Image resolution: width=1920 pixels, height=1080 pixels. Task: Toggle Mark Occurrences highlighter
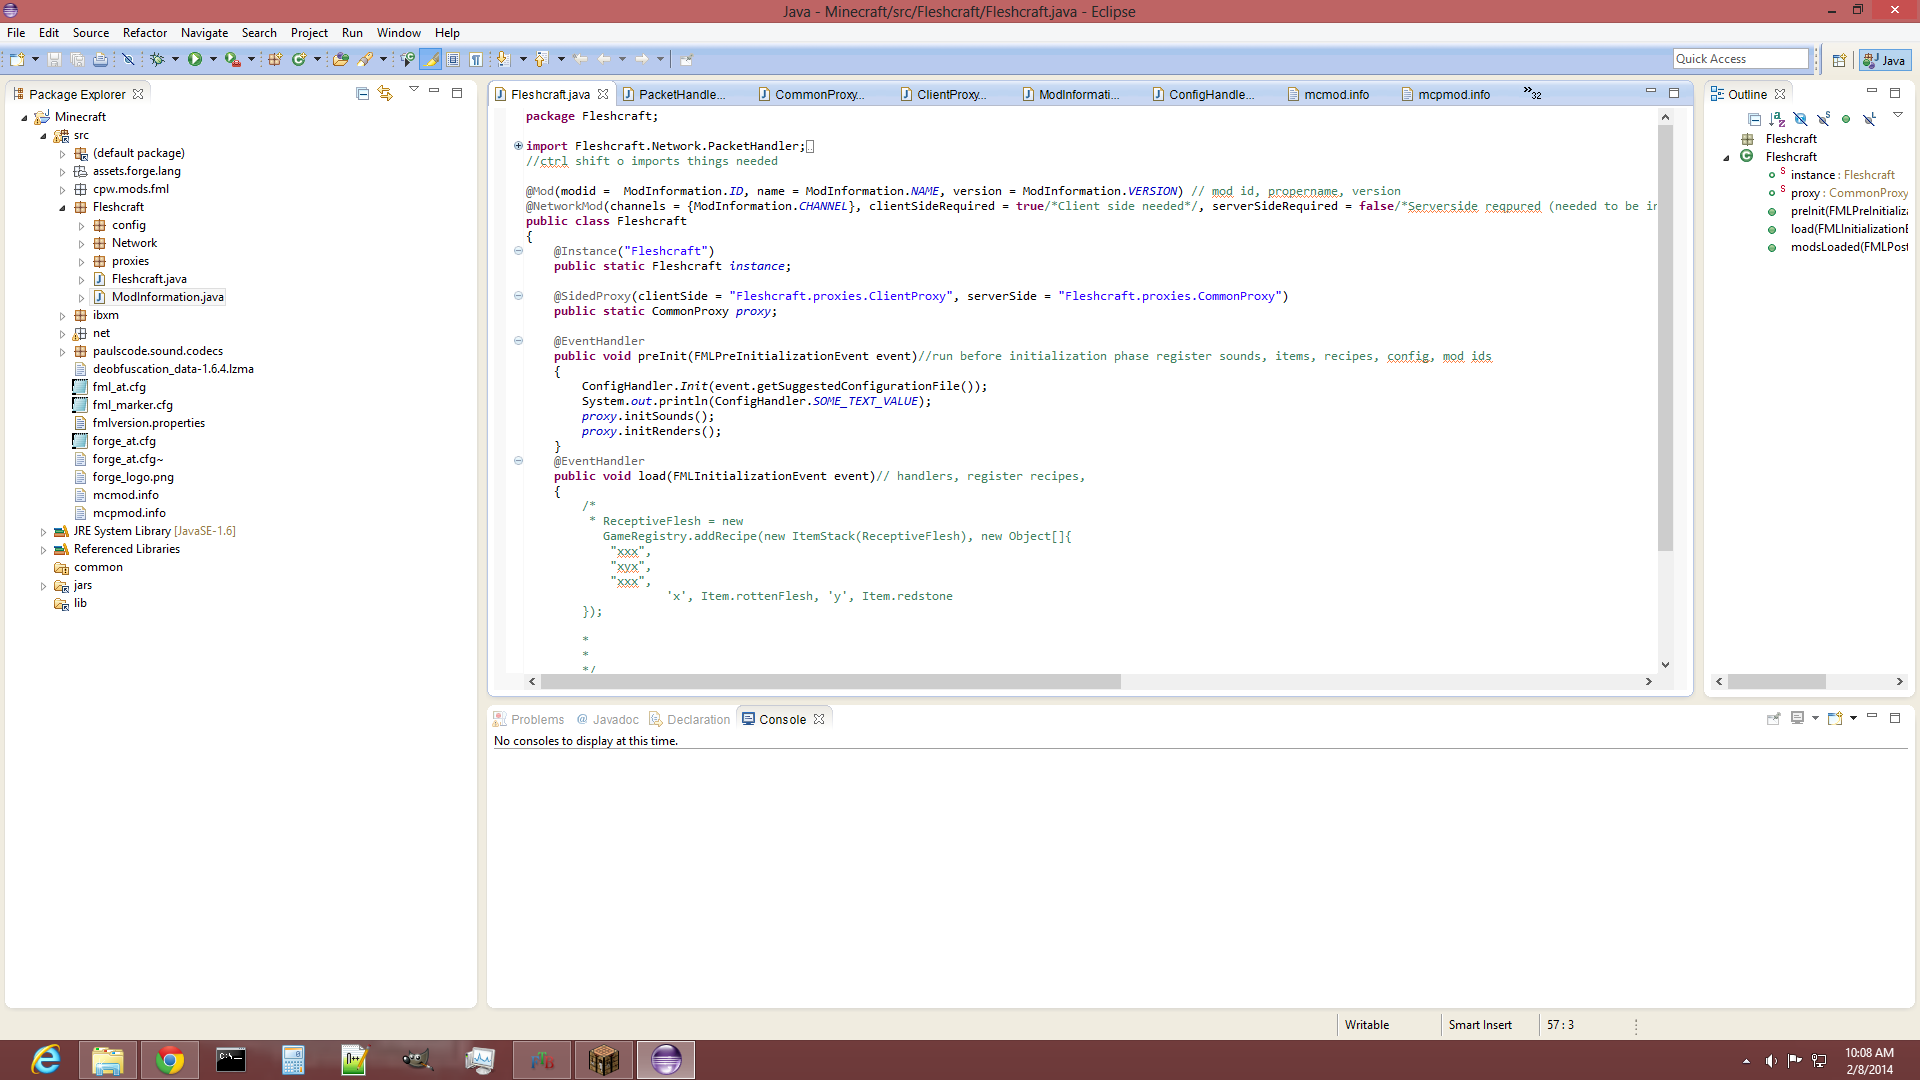coord(431,60)
